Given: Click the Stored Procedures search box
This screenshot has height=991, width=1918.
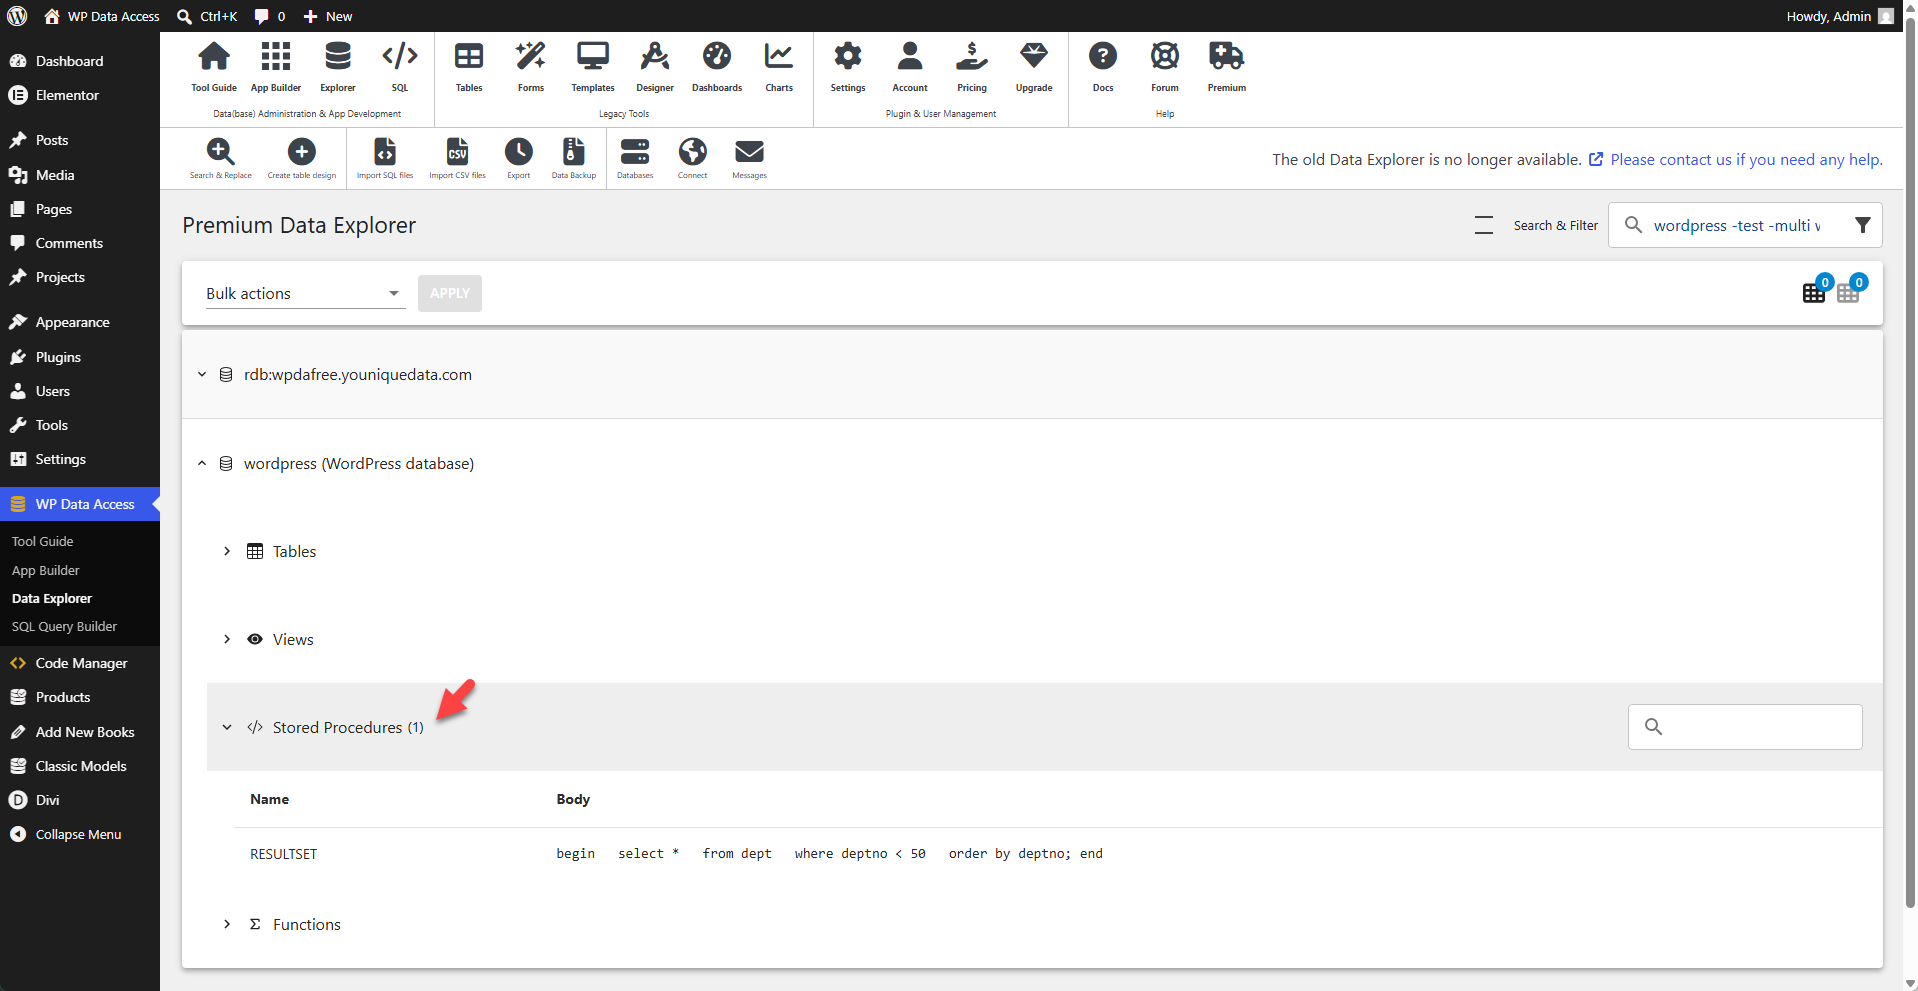Looking at the screenshot, I should pos(1745,727).
